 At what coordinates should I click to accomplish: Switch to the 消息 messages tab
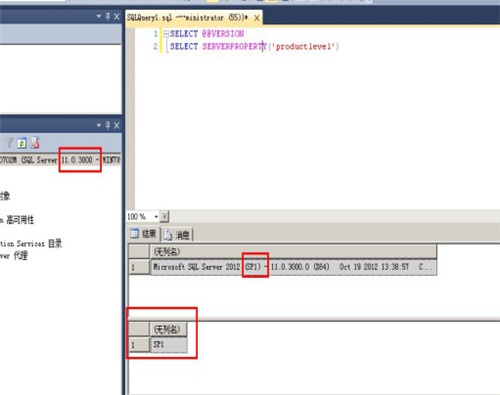177,235
